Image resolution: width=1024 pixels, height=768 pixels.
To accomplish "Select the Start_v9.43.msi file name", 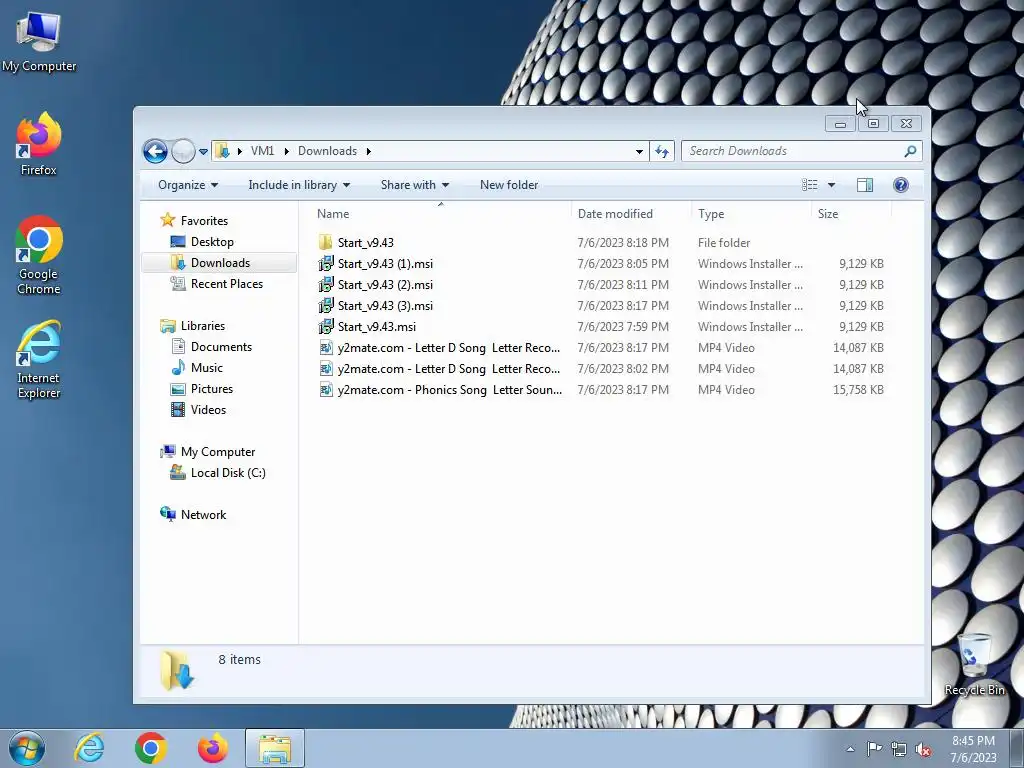I will 377,327.
